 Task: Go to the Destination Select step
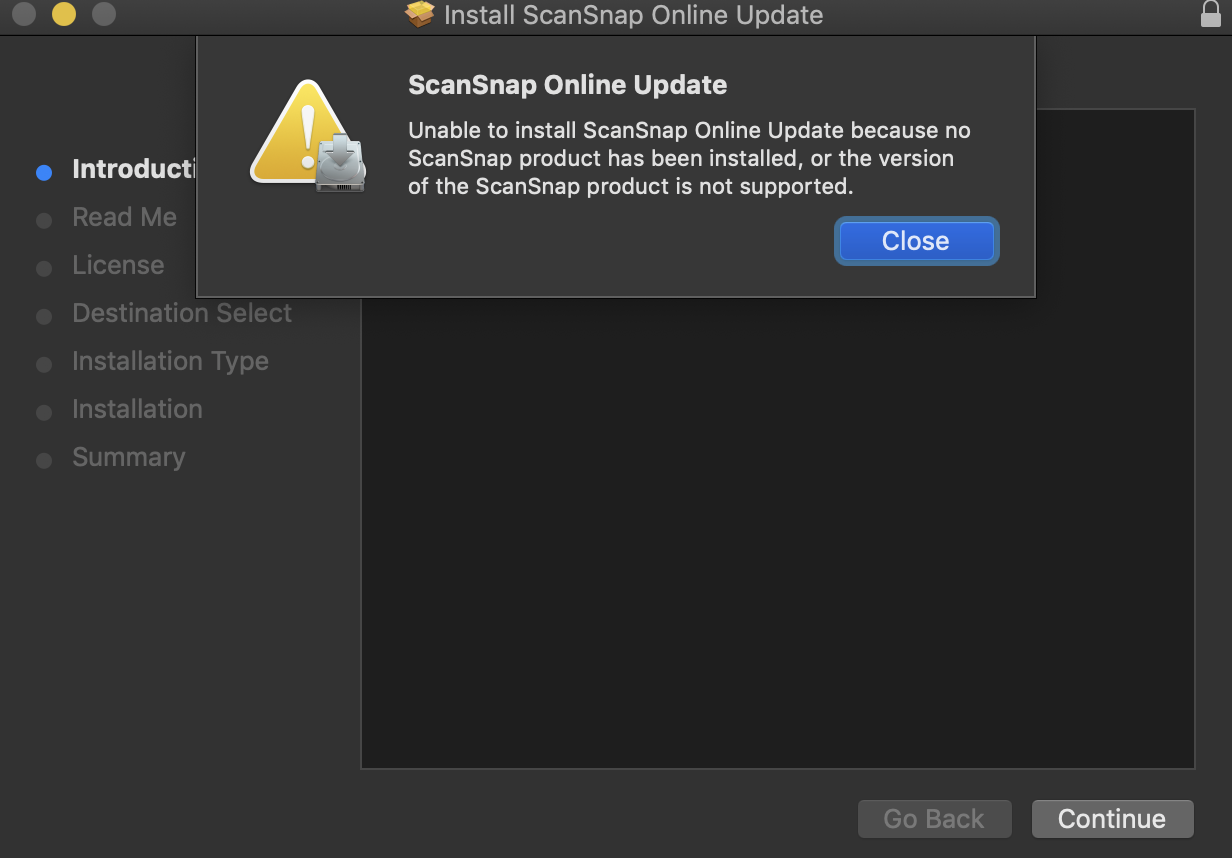click(x=182, y=313)
